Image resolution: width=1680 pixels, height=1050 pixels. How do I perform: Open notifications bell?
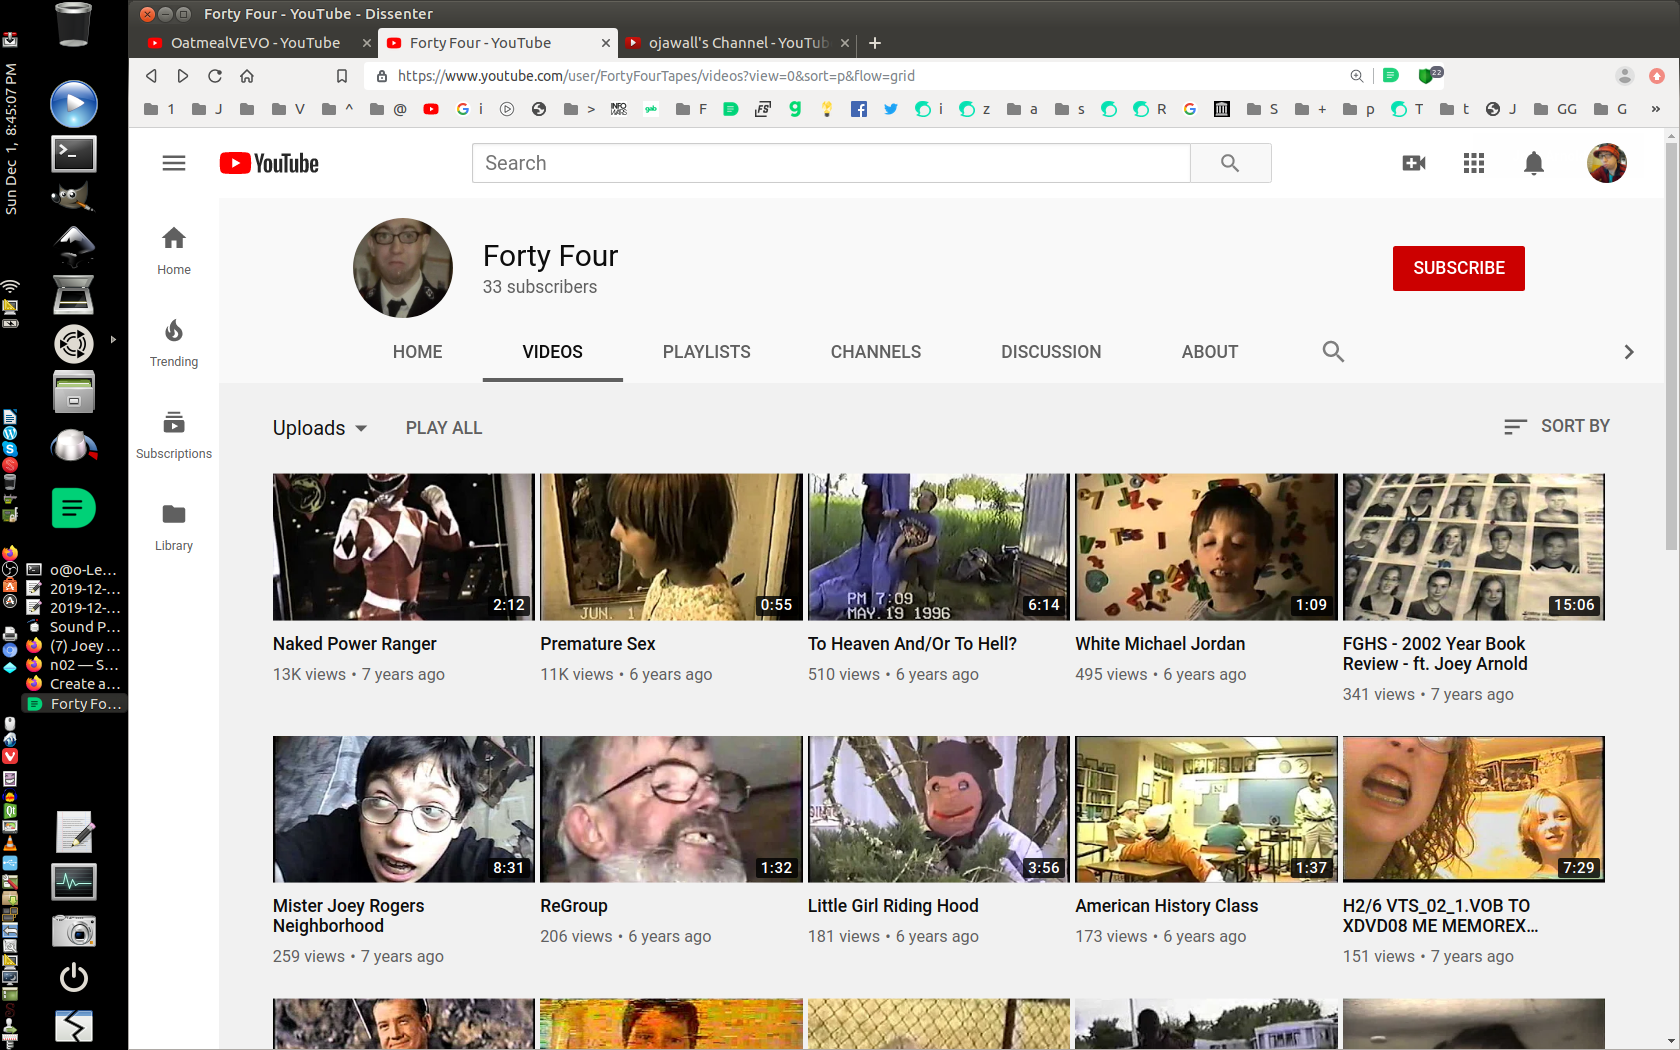pos(1534,163)
